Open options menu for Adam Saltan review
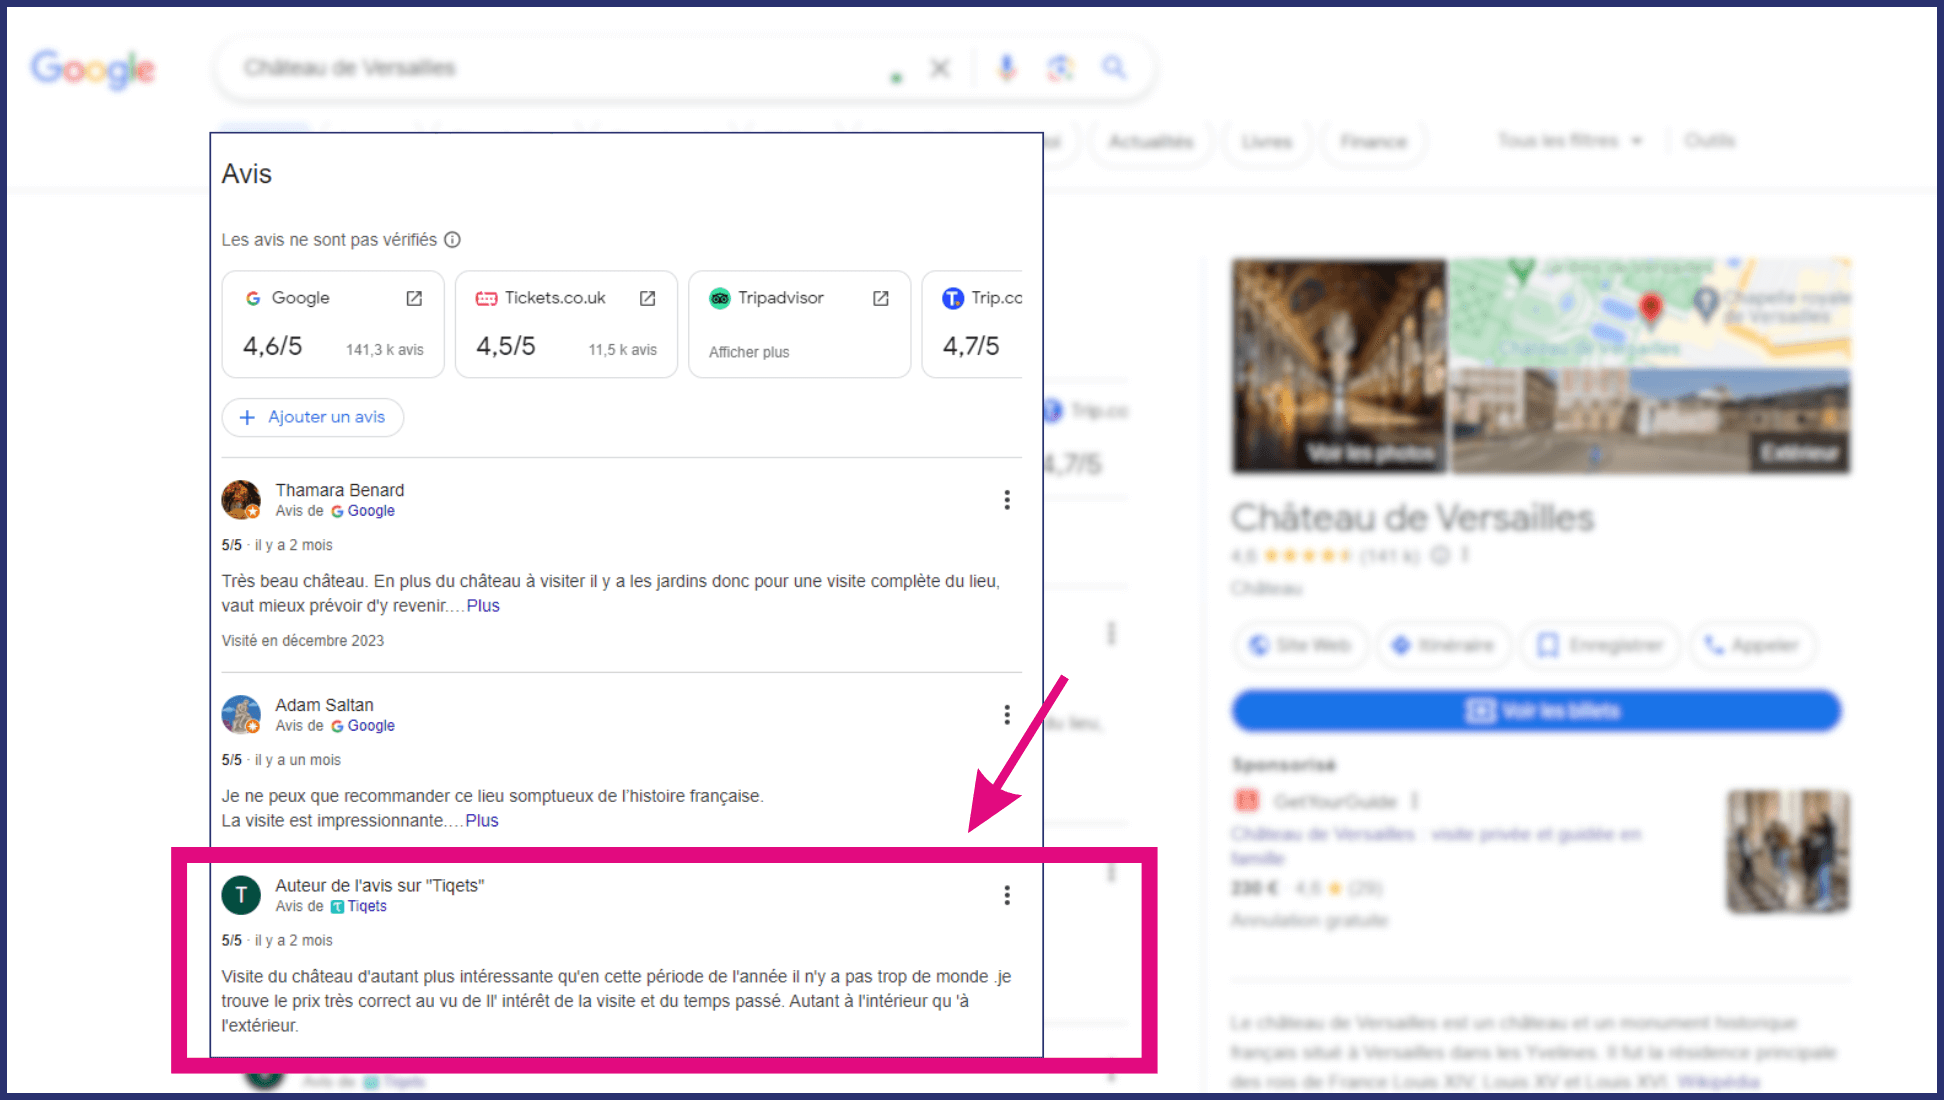Viewport: 1944px width, 1100px height. tap(1007, 715)
